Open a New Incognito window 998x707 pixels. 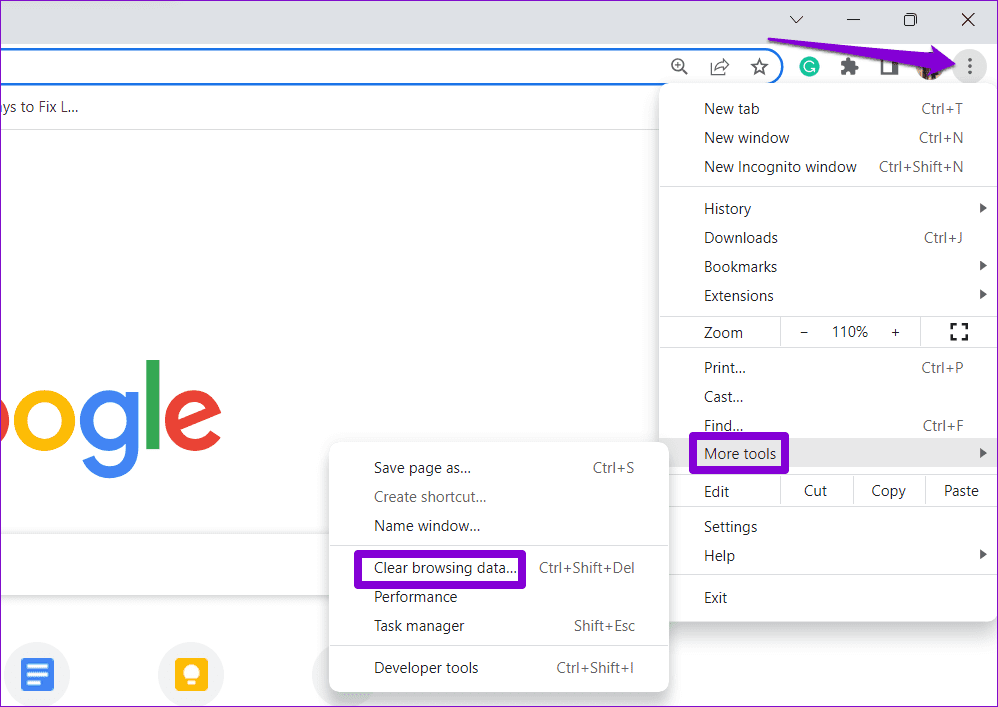[828, 167]
